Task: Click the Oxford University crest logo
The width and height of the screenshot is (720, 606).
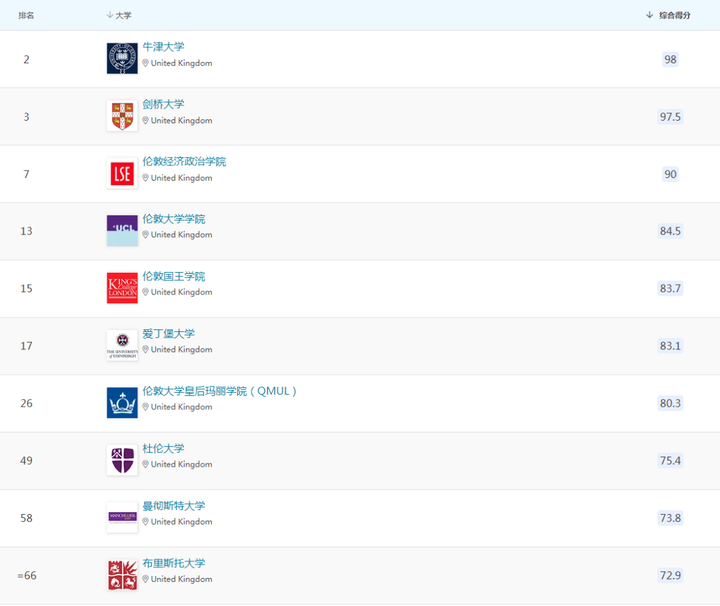Action: [122, 58]
